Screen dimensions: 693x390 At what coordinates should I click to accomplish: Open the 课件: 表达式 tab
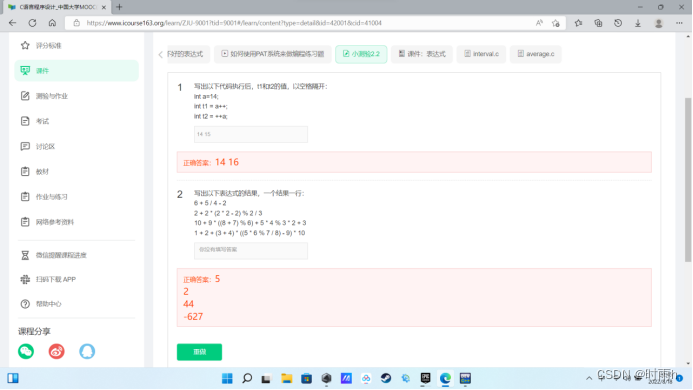(422, 54)
